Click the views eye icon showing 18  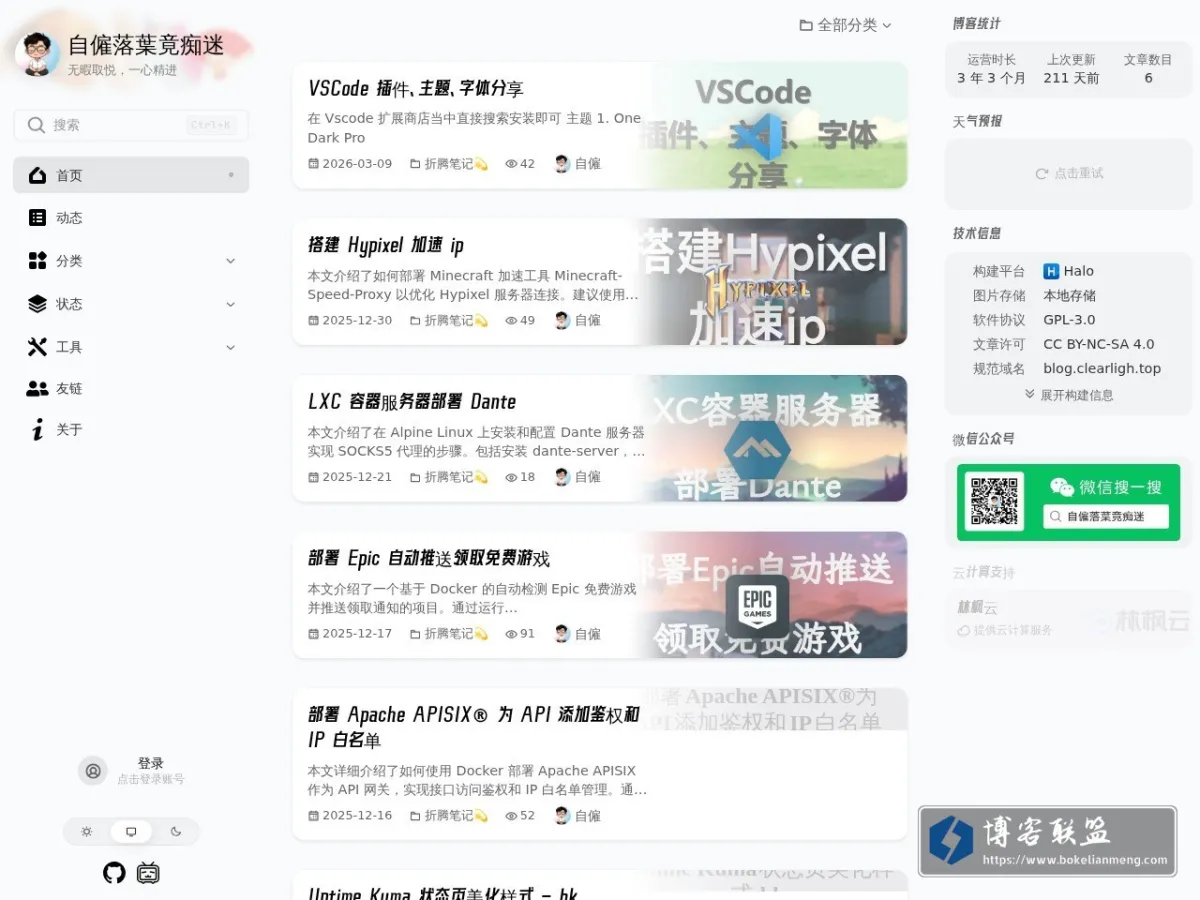click(511, 477)
